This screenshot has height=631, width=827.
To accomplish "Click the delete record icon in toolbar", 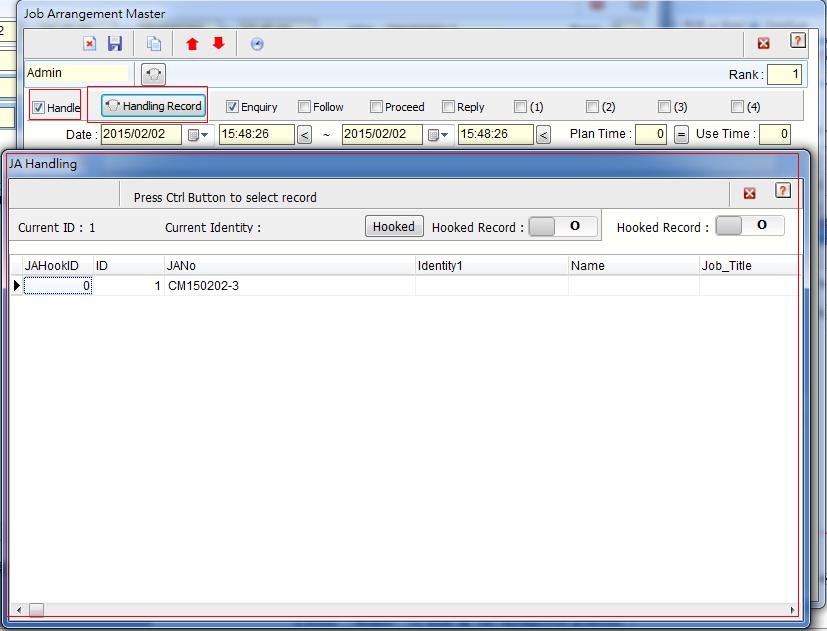I will (90, 44).
